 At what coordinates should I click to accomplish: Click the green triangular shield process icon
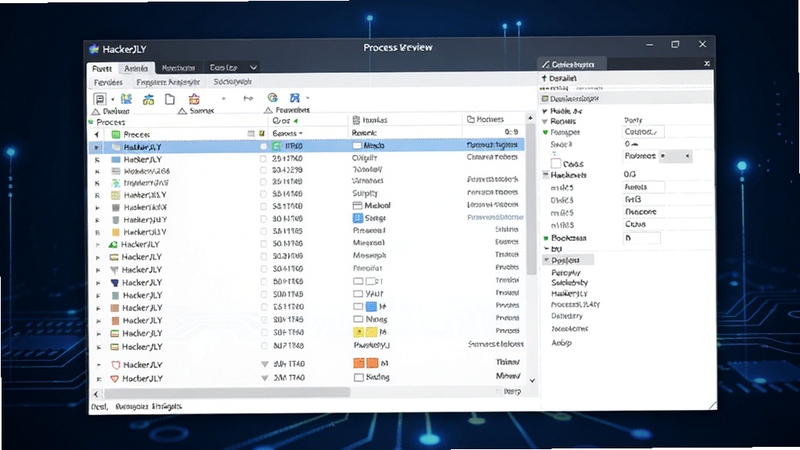click(x=113, y=244)
